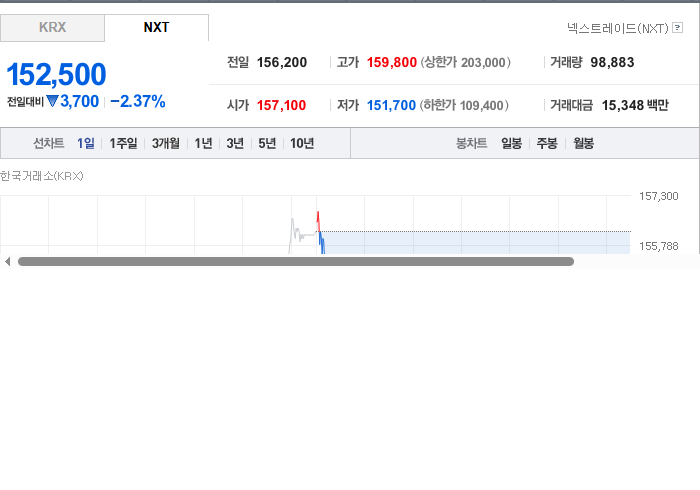Select the 1주일 line chart period

click(123, 143)
